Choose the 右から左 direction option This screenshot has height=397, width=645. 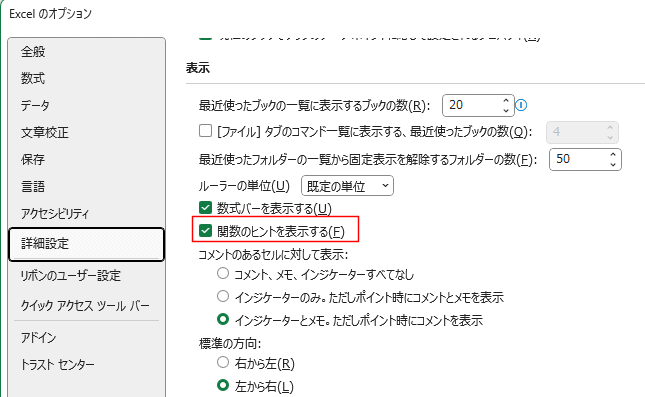[x=223, y=362]
